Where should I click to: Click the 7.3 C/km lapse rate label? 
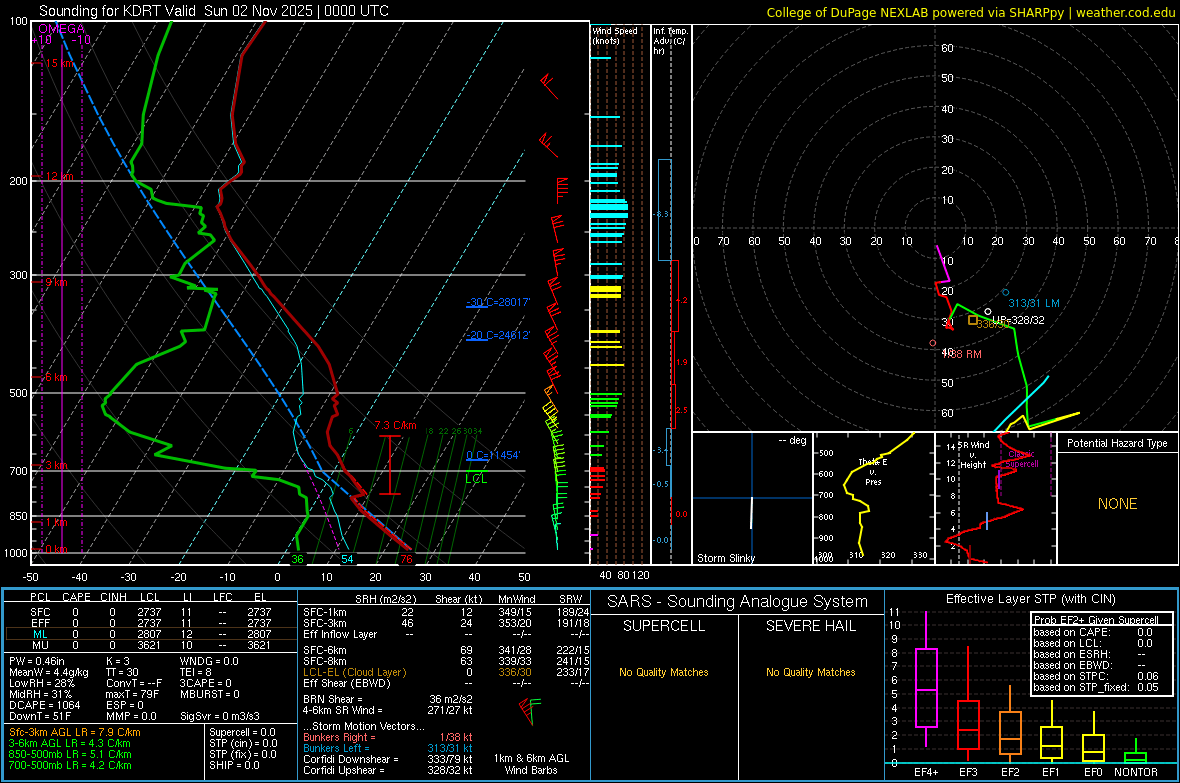(x=396, y=425)
